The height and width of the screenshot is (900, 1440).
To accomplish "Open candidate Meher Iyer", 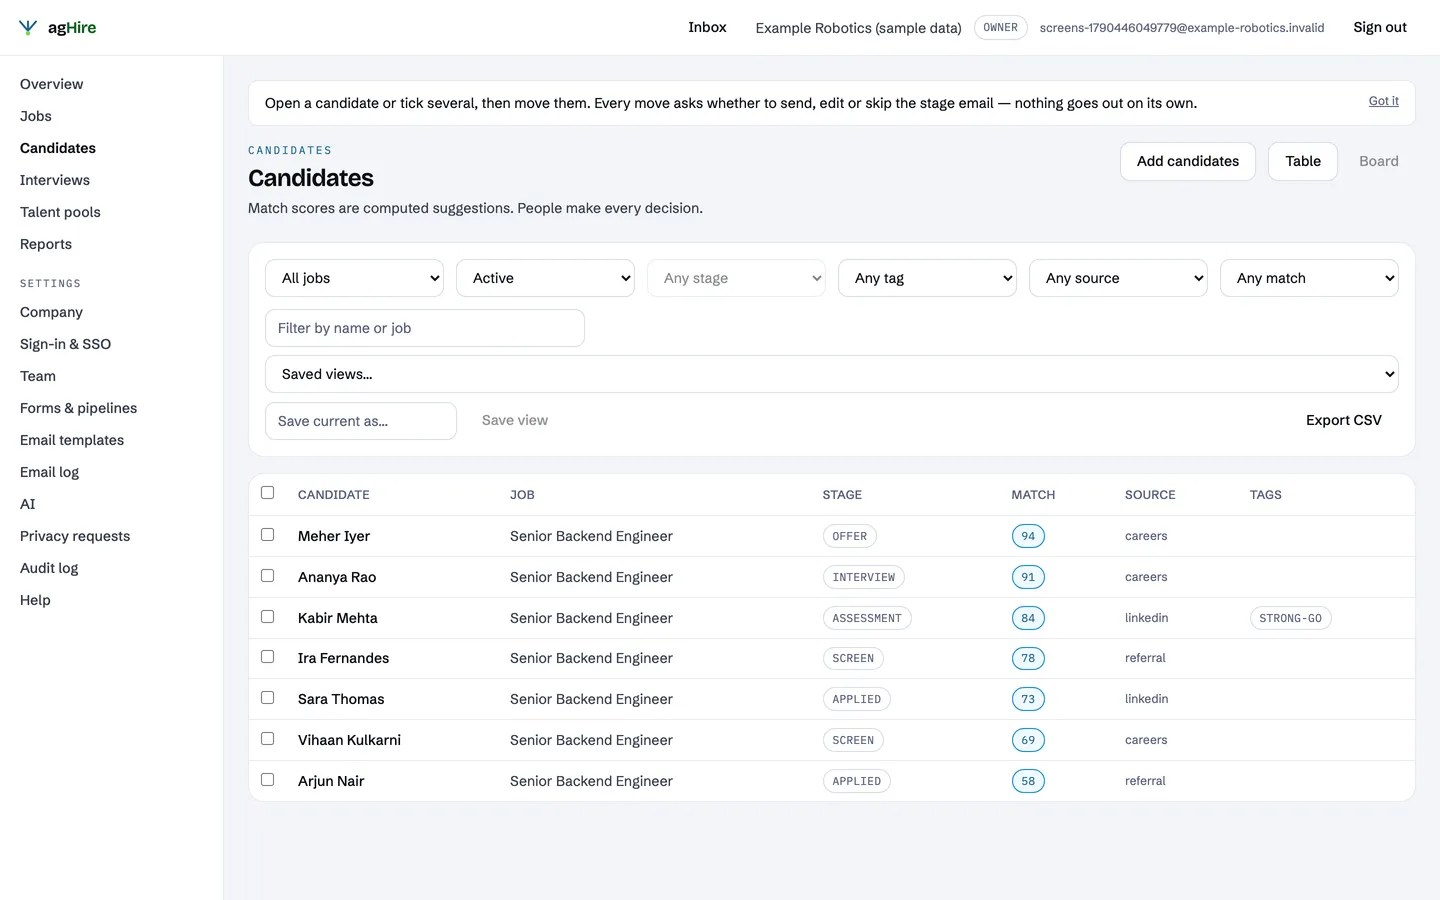I will (x=334, y=536).
